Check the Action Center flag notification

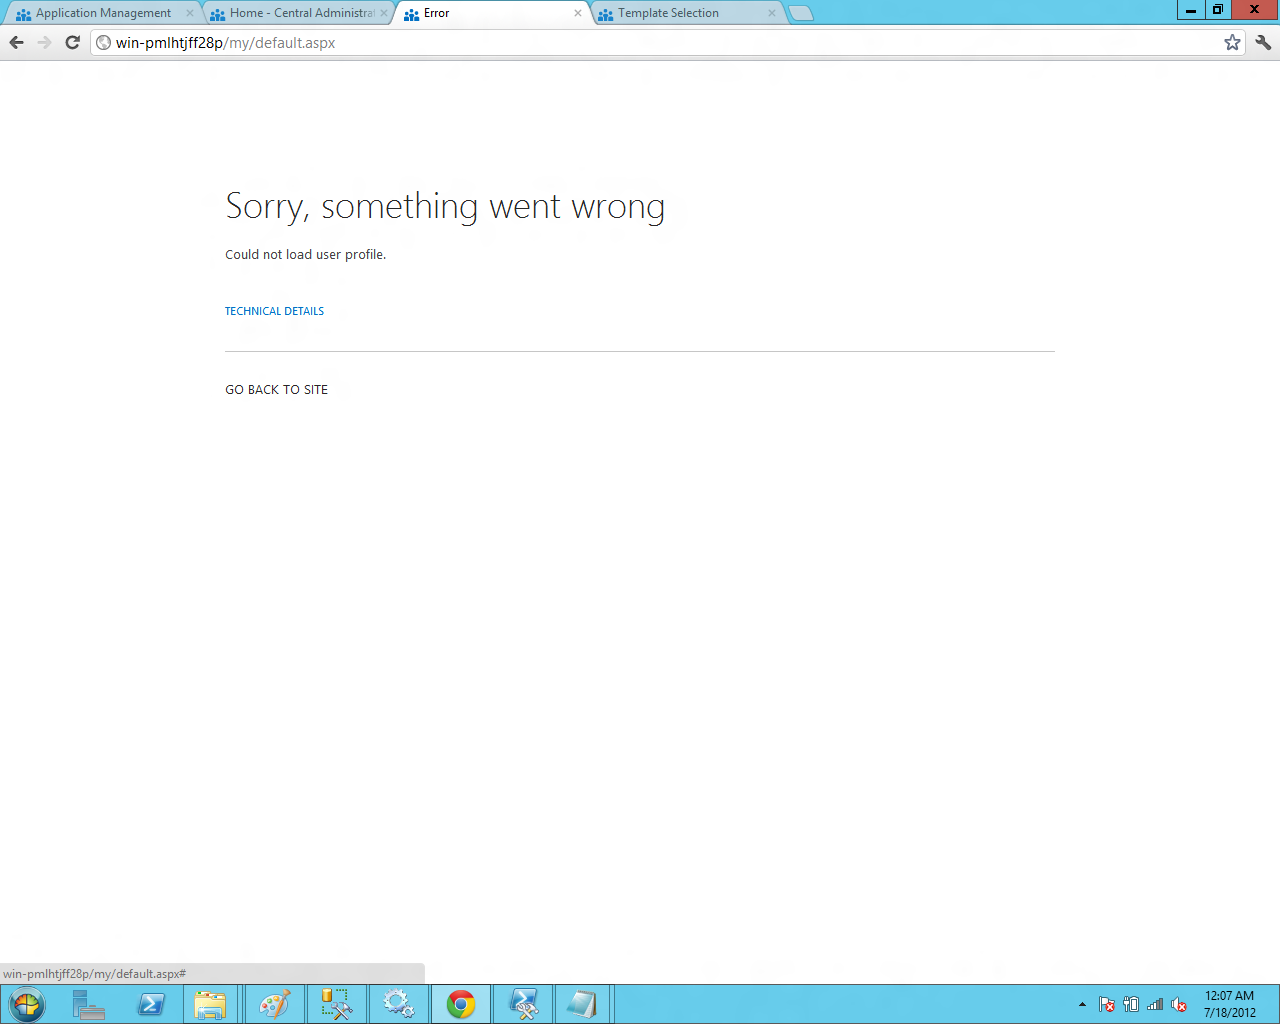pos(1106,1003)
